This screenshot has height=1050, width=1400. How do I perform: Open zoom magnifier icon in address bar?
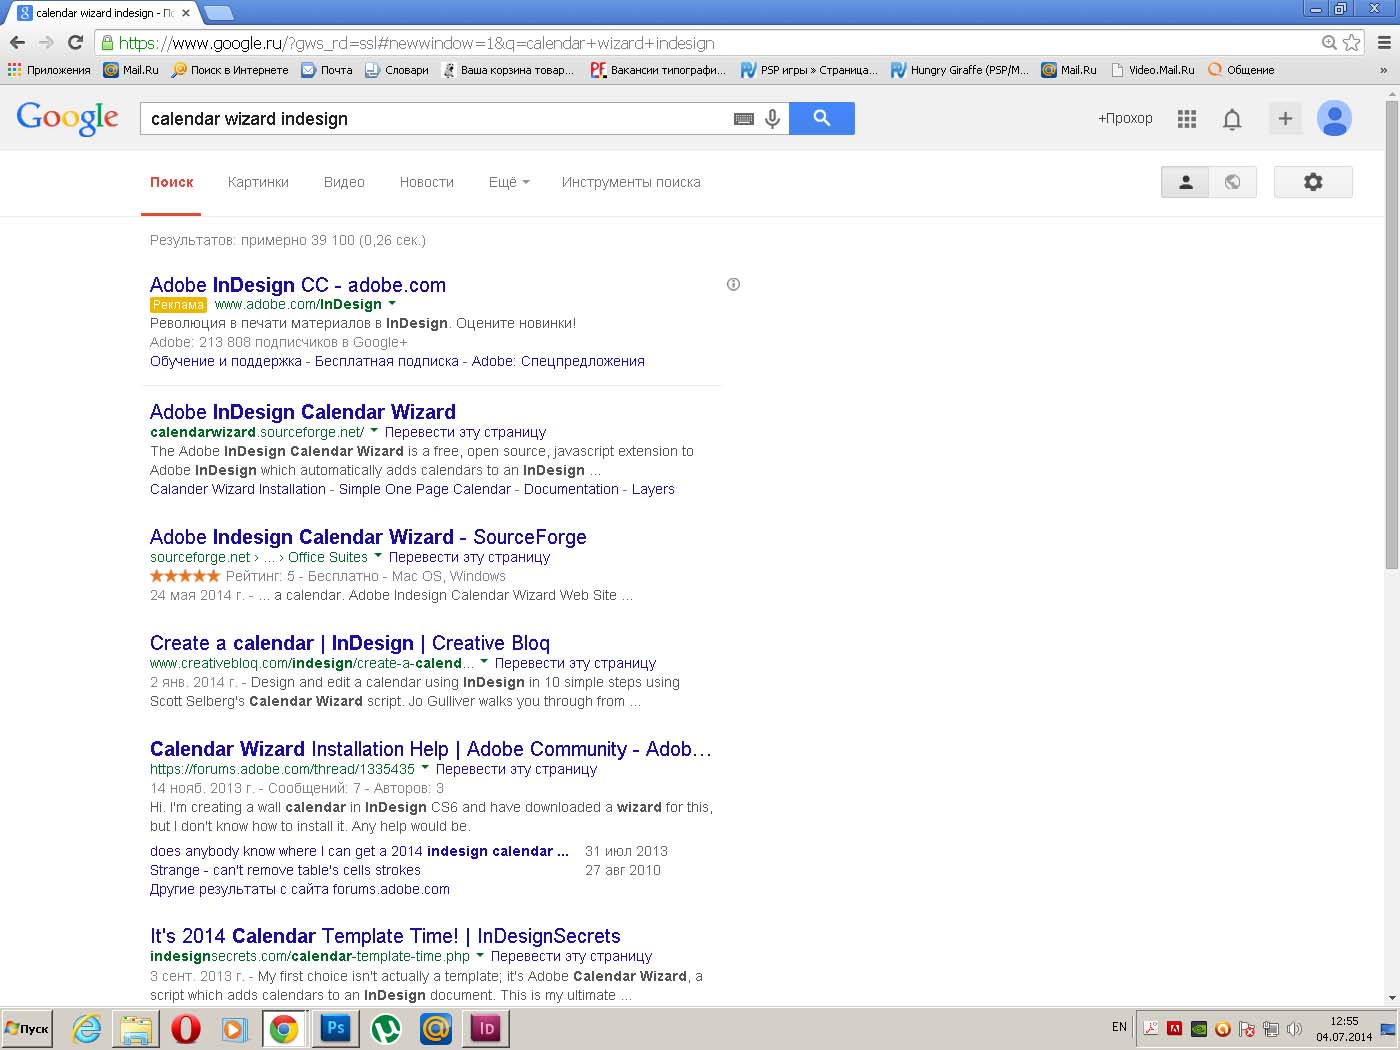(x=1329, y=42)
